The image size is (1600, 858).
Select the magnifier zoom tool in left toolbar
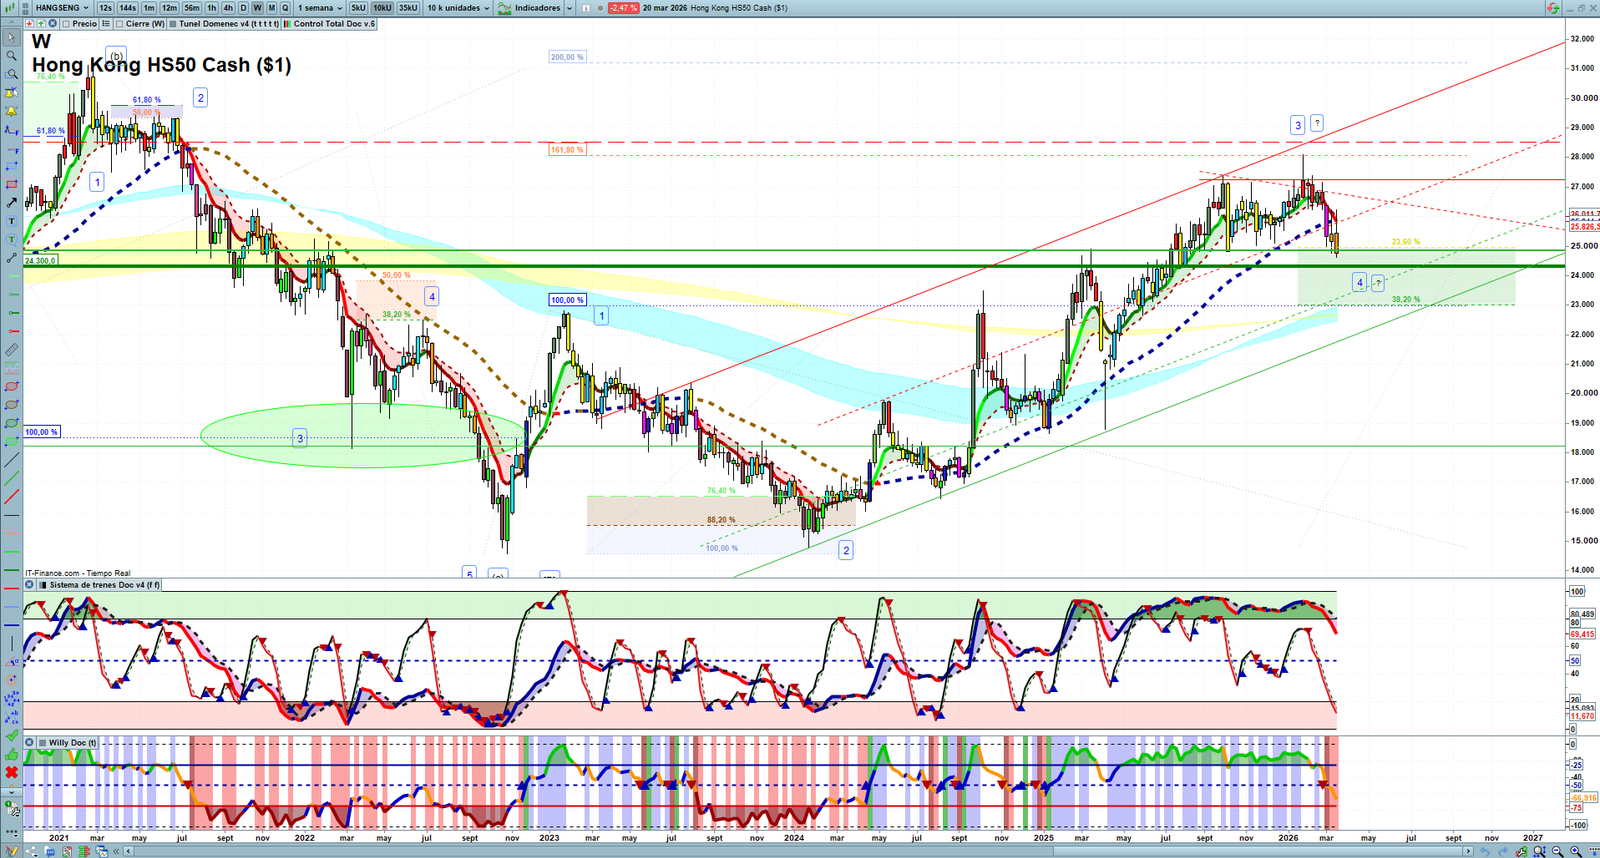click(x=11, y=56)
